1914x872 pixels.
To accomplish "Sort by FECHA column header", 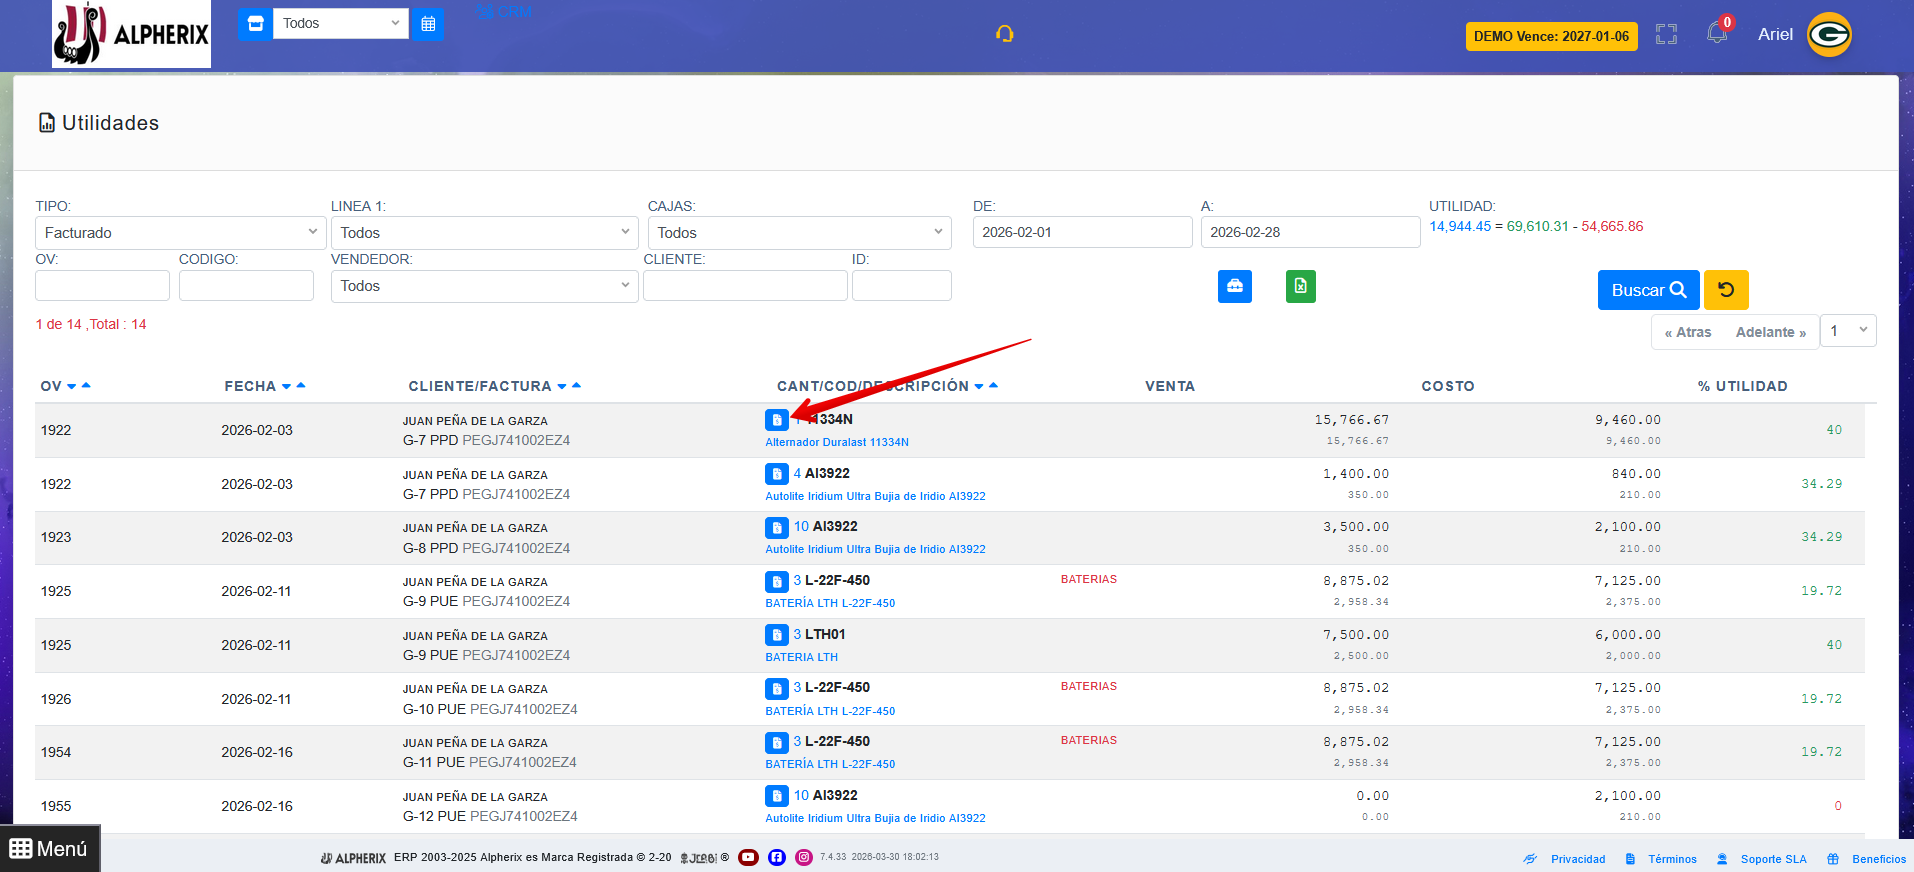I will [x=250, y=386].
